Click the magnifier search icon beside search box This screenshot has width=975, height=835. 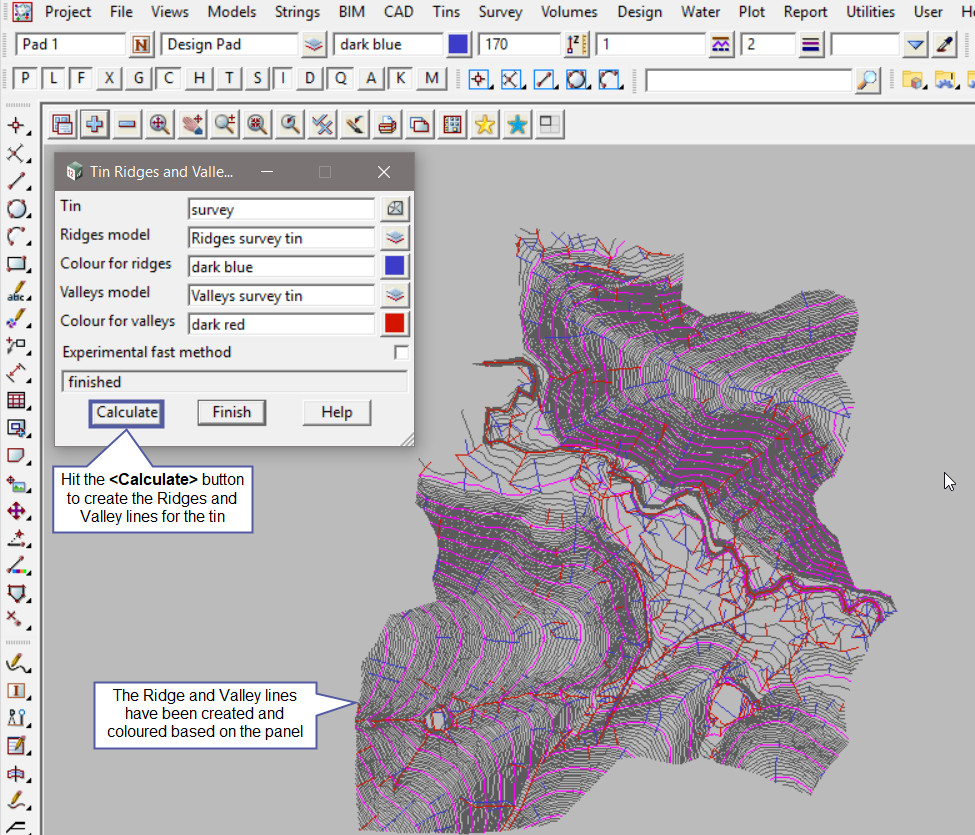[869, 80]
